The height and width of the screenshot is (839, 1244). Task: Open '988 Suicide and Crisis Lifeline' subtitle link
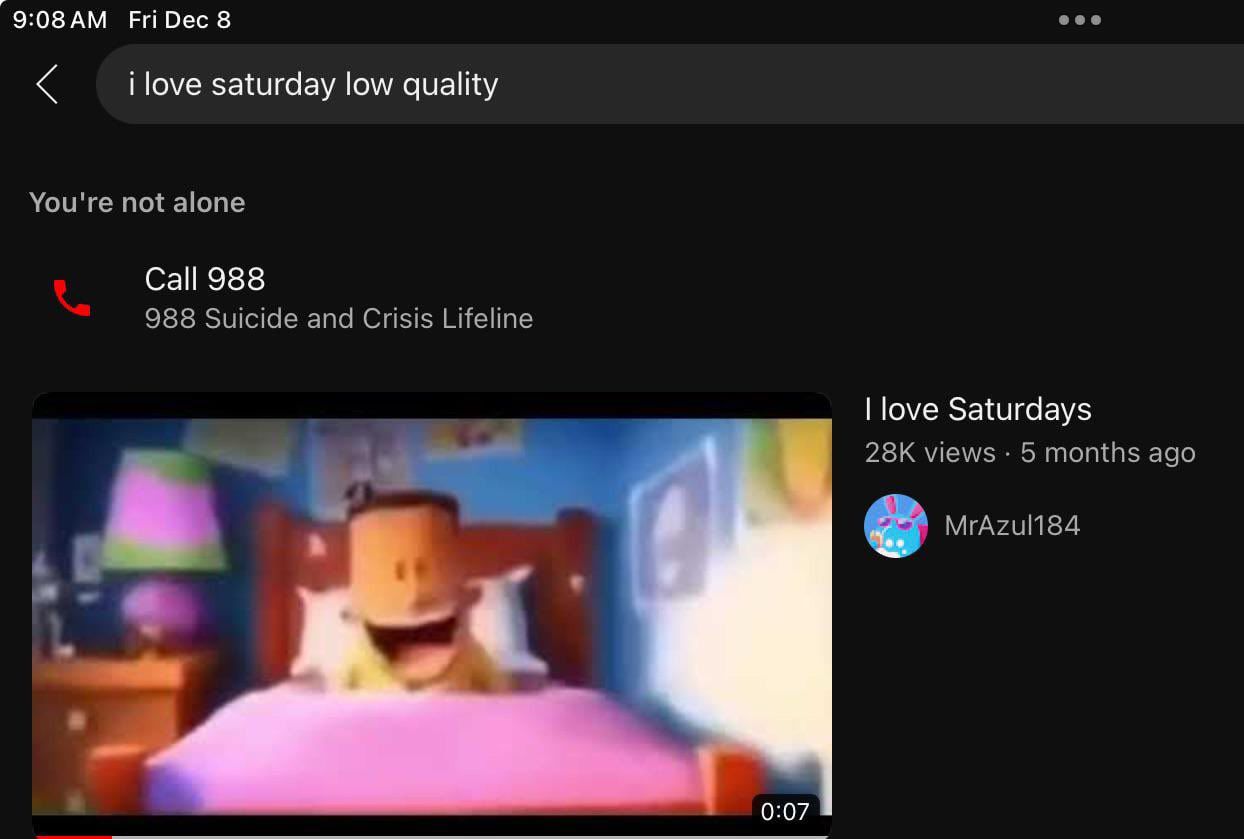339,319
